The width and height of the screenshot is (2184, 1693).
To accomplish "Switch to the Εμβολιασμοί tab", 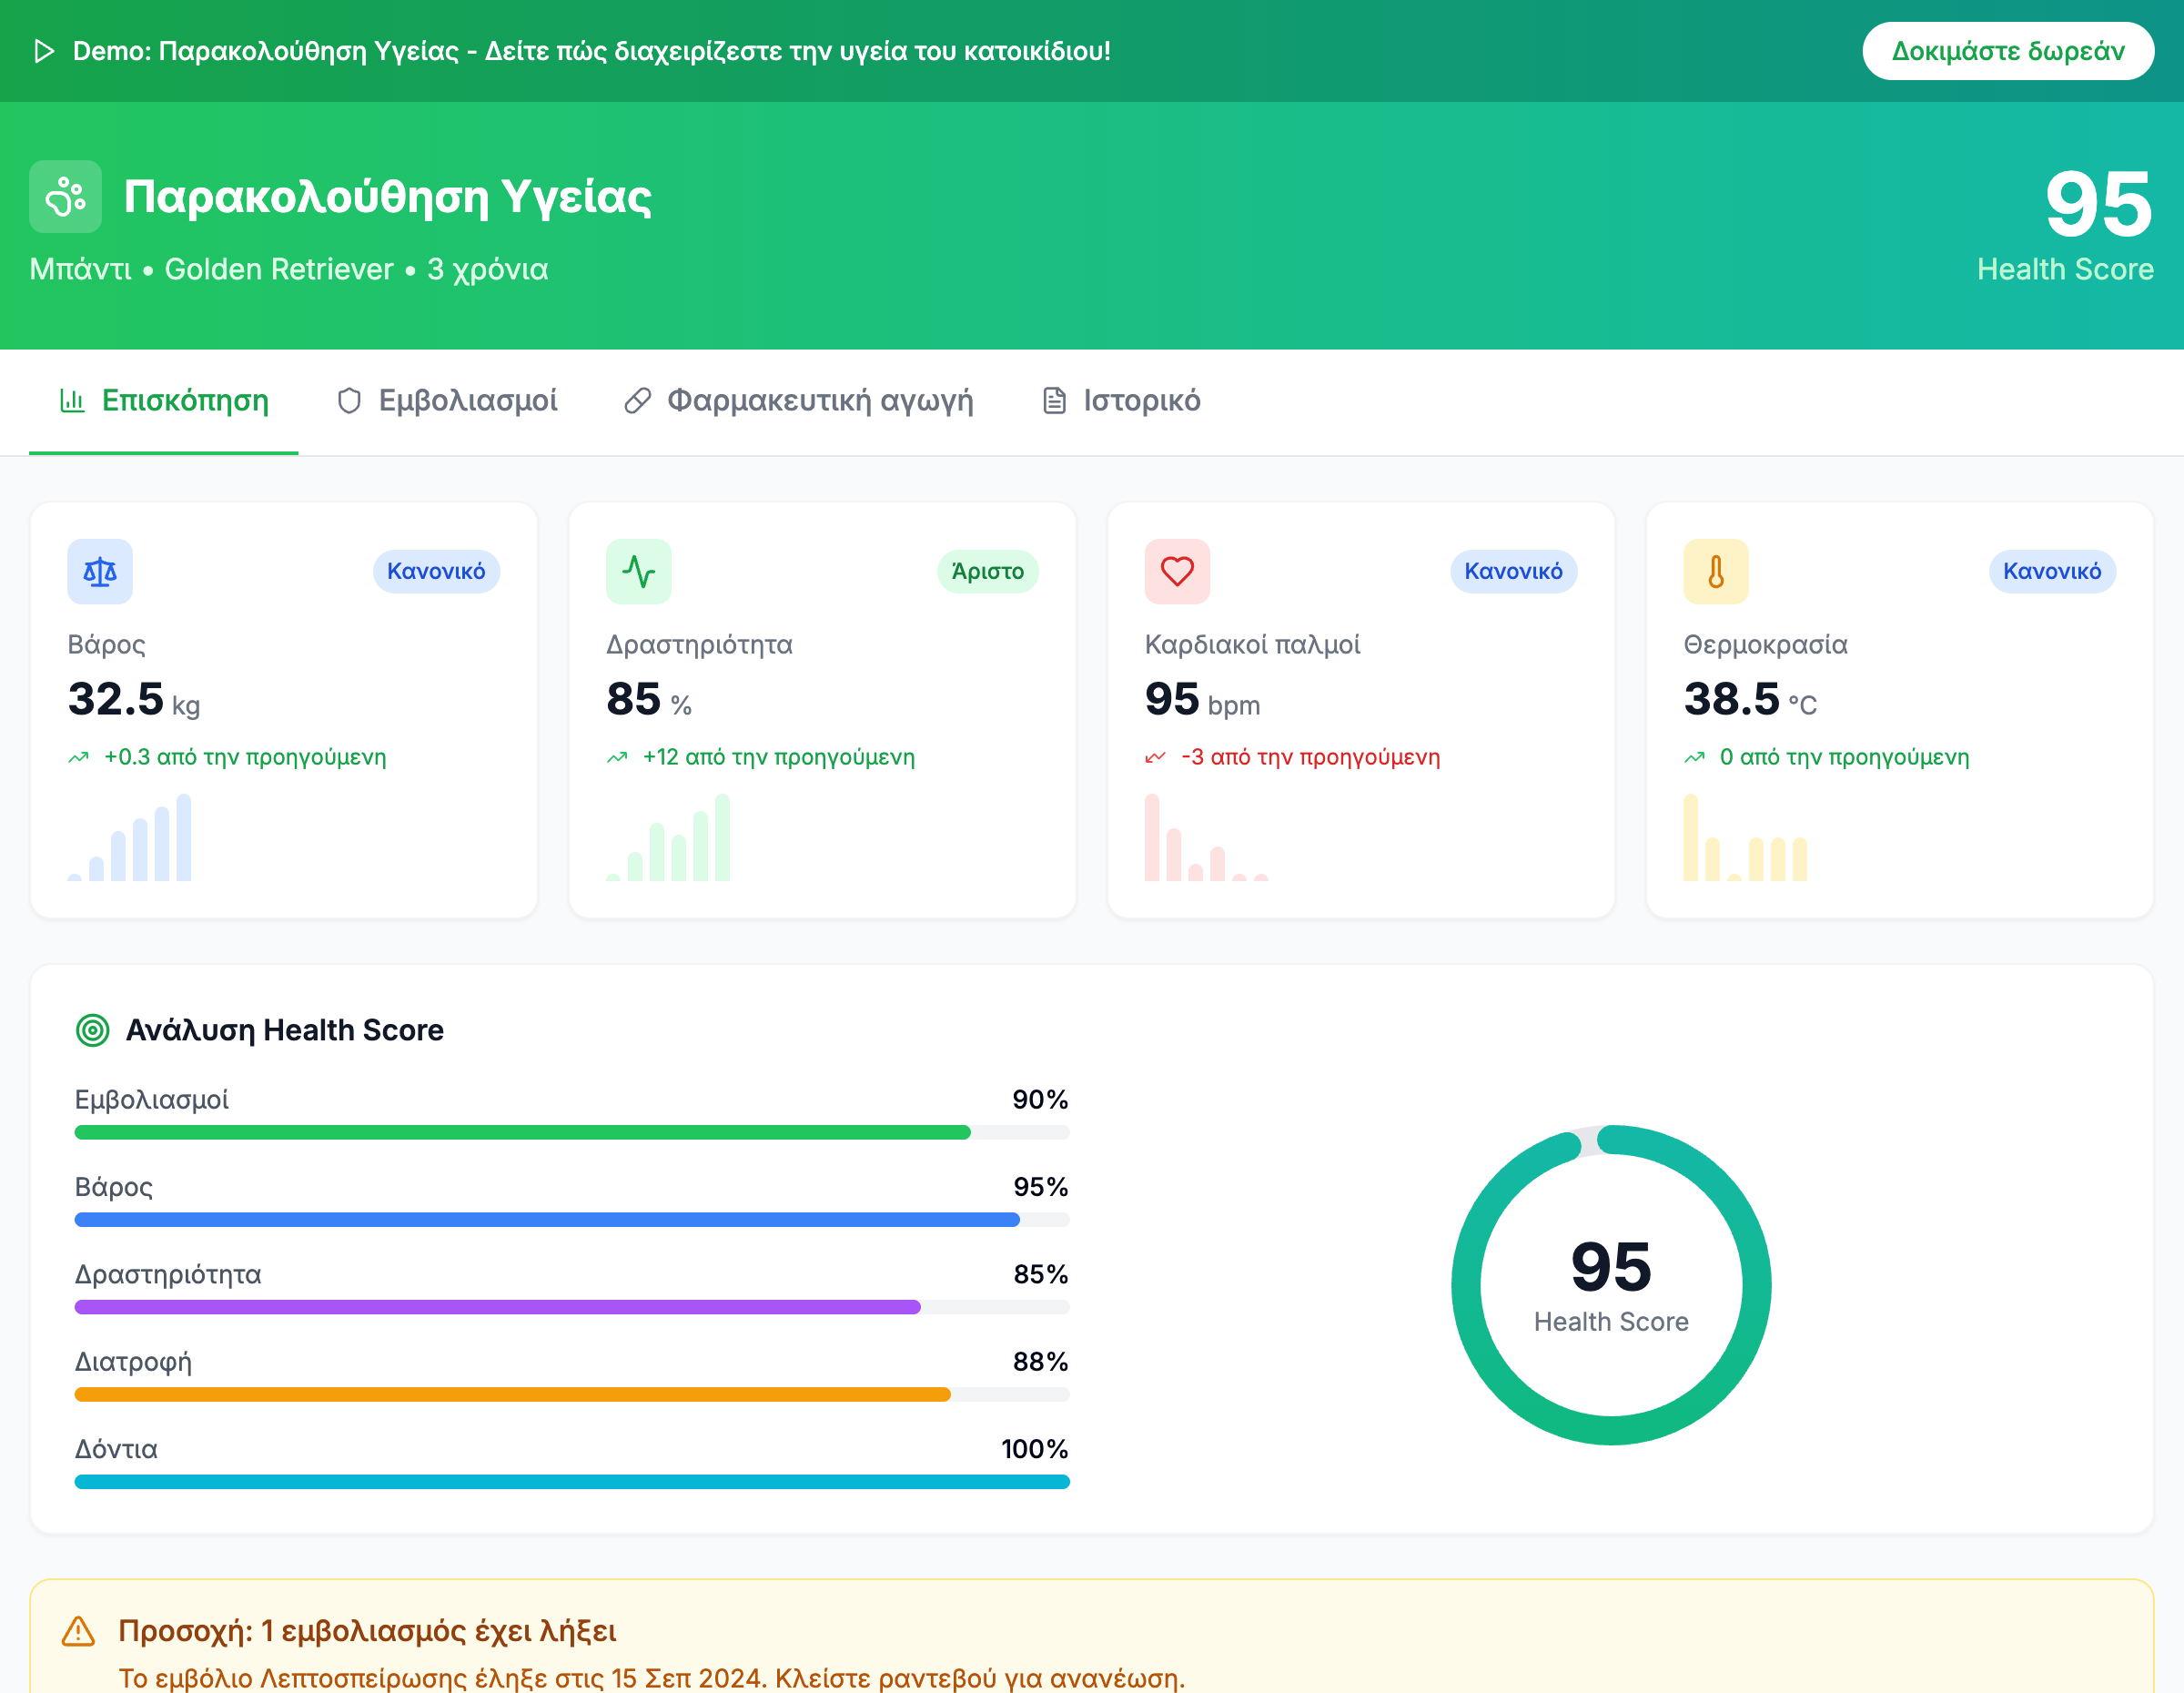I will click(x=447, y=401).
